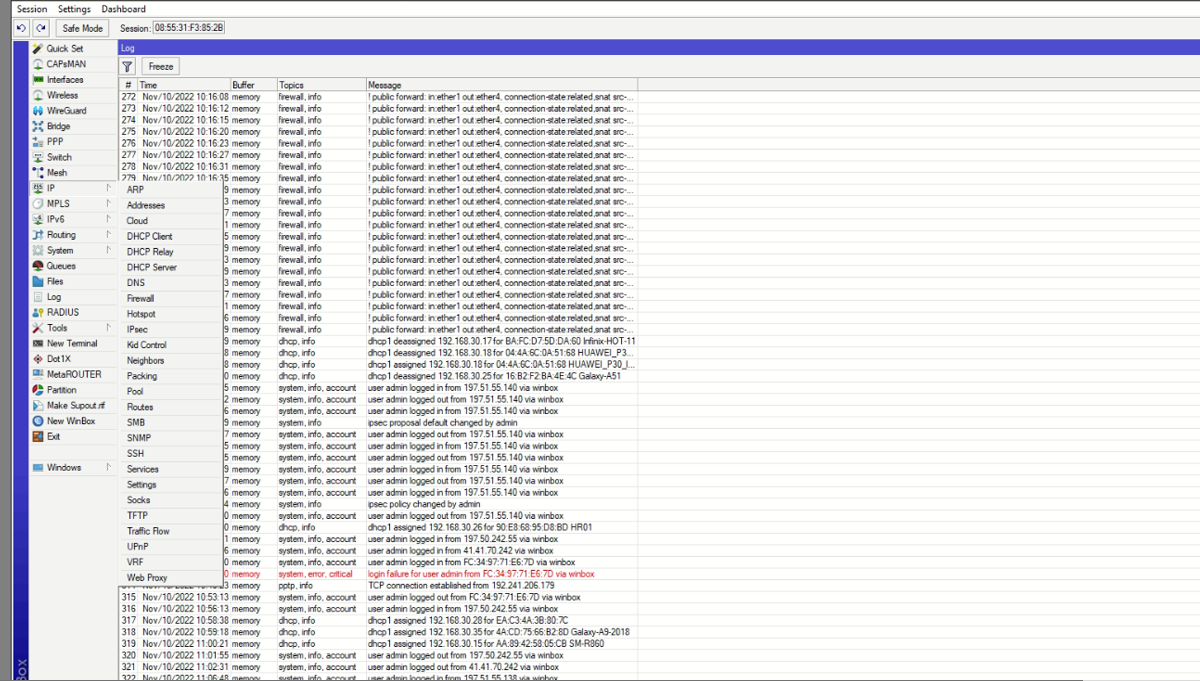Open the Log sidebar icon
1200x681 pixels.
click(37, 297)
